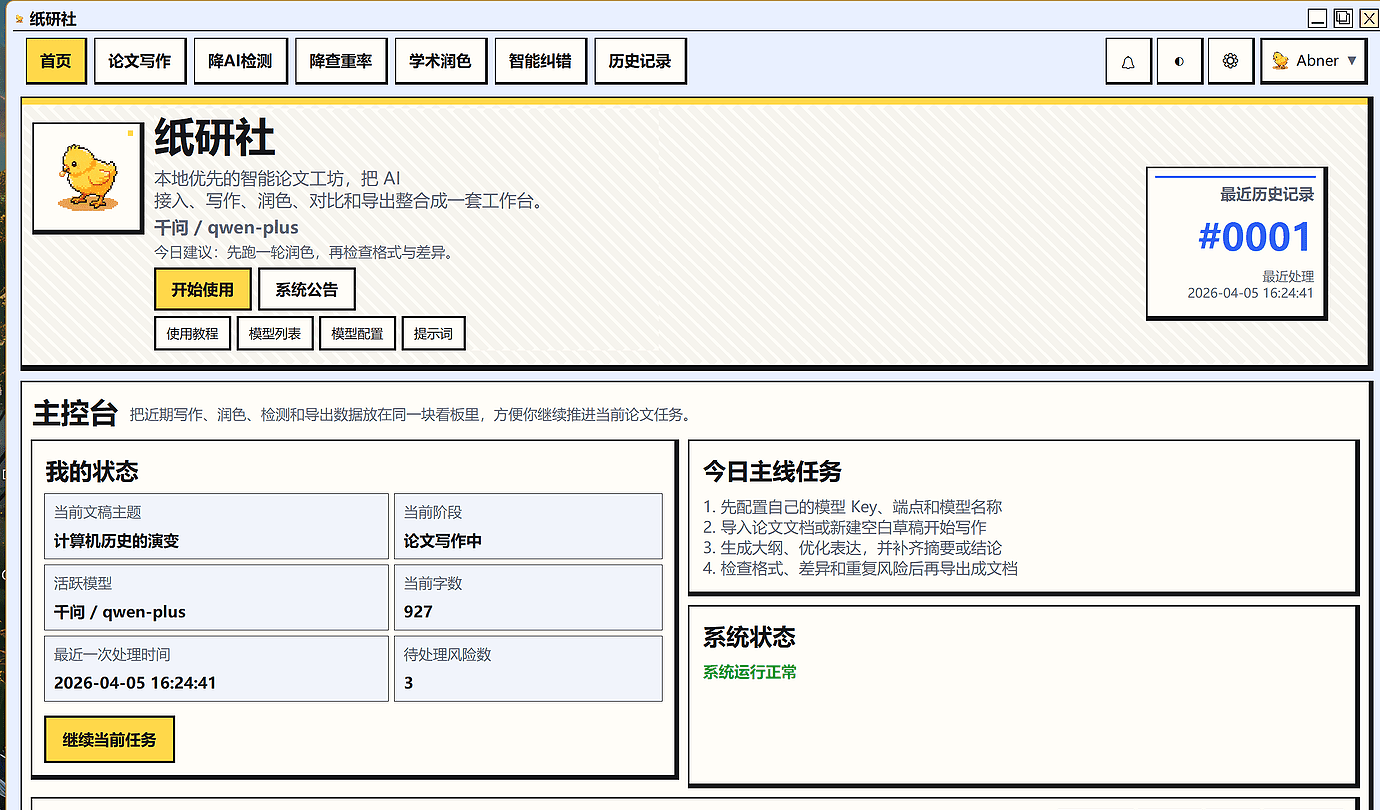Open the 降AI检测 tab
This screenshot has height=810, width=1380.
240,61
